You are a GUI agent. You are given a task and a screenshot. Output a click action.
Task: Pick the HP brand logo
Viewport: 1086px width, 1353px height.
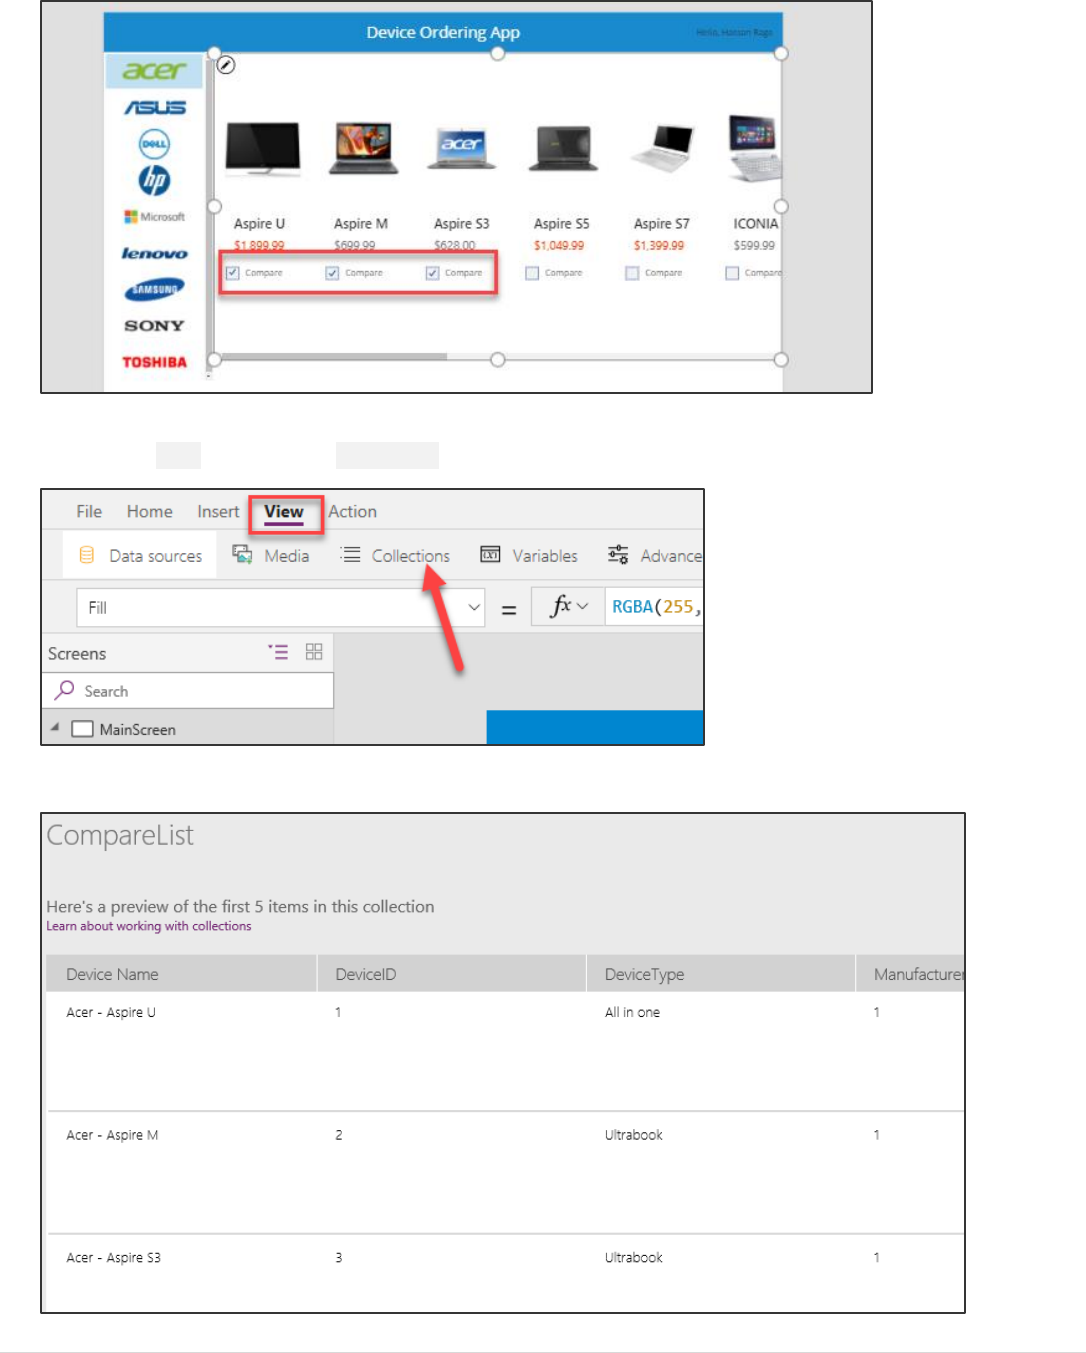154,180
